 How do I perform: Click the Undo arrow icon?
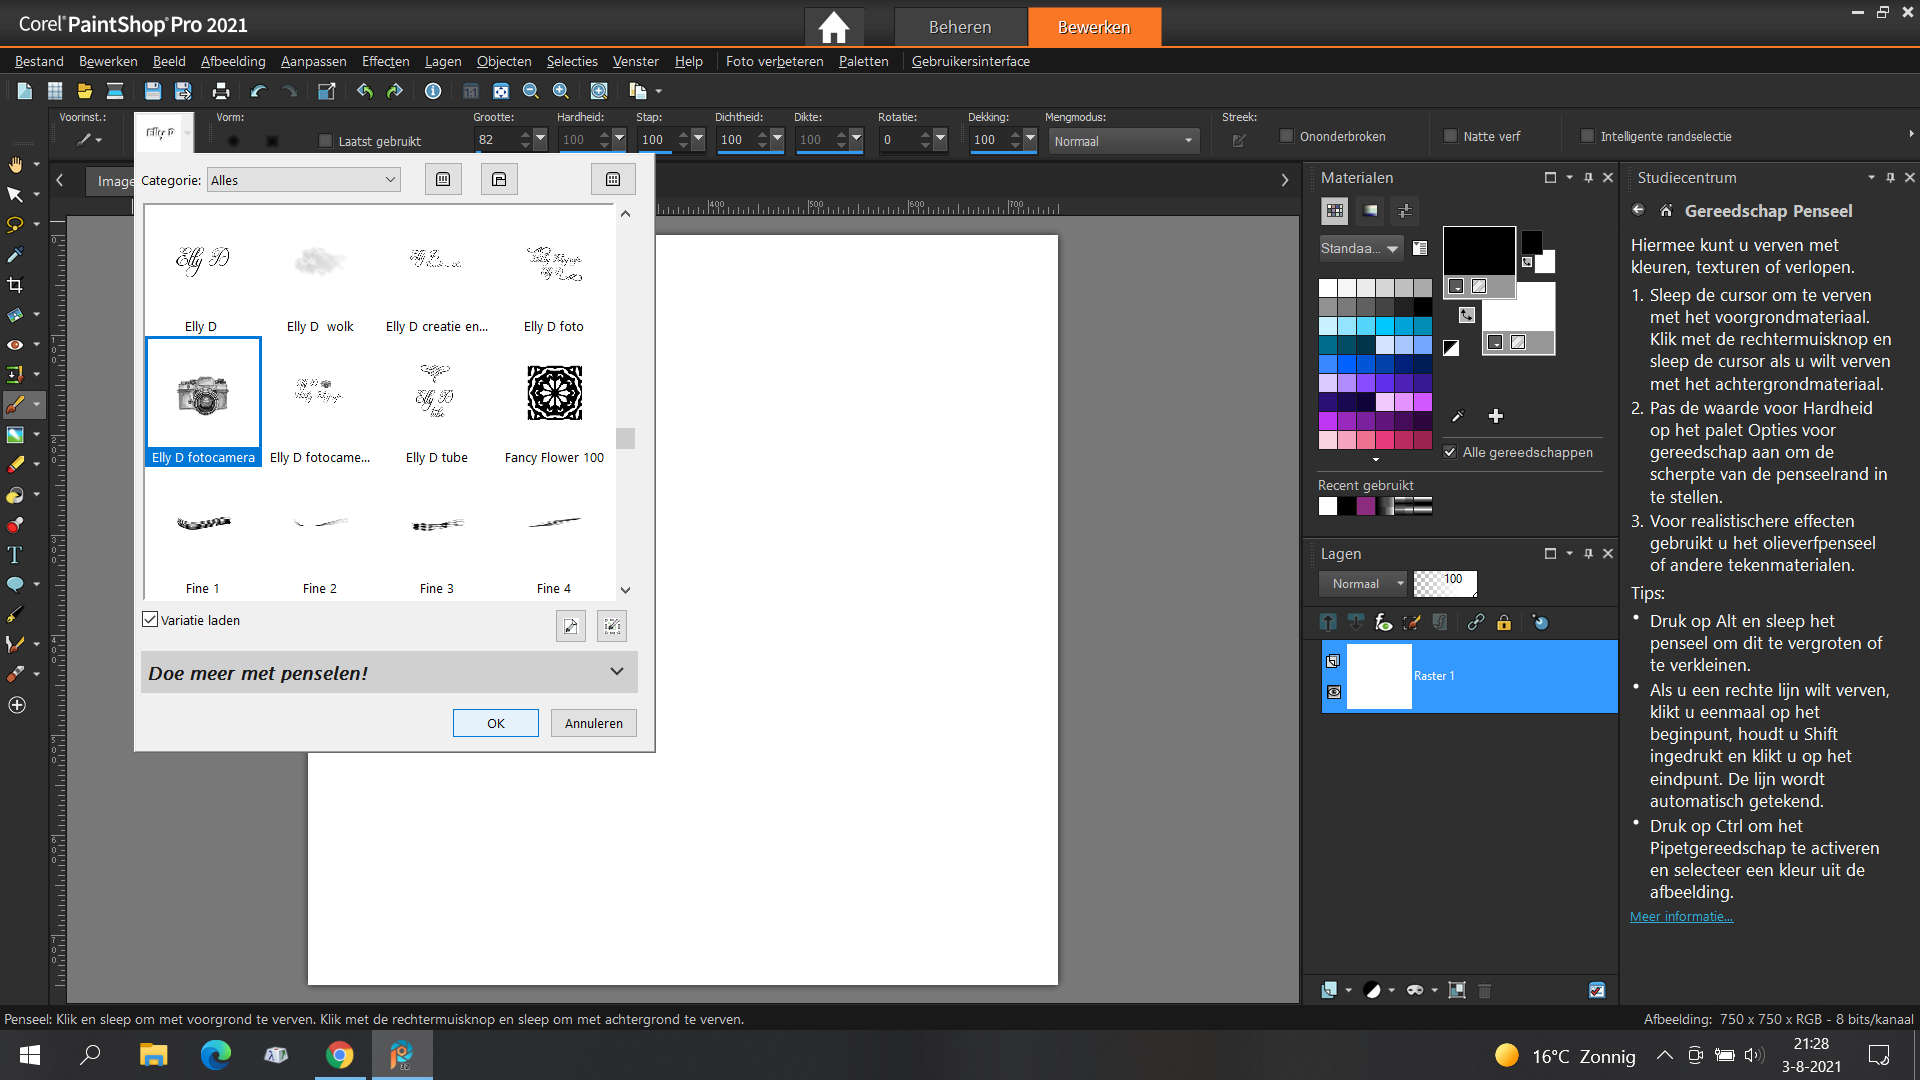(x=258, y=91)
